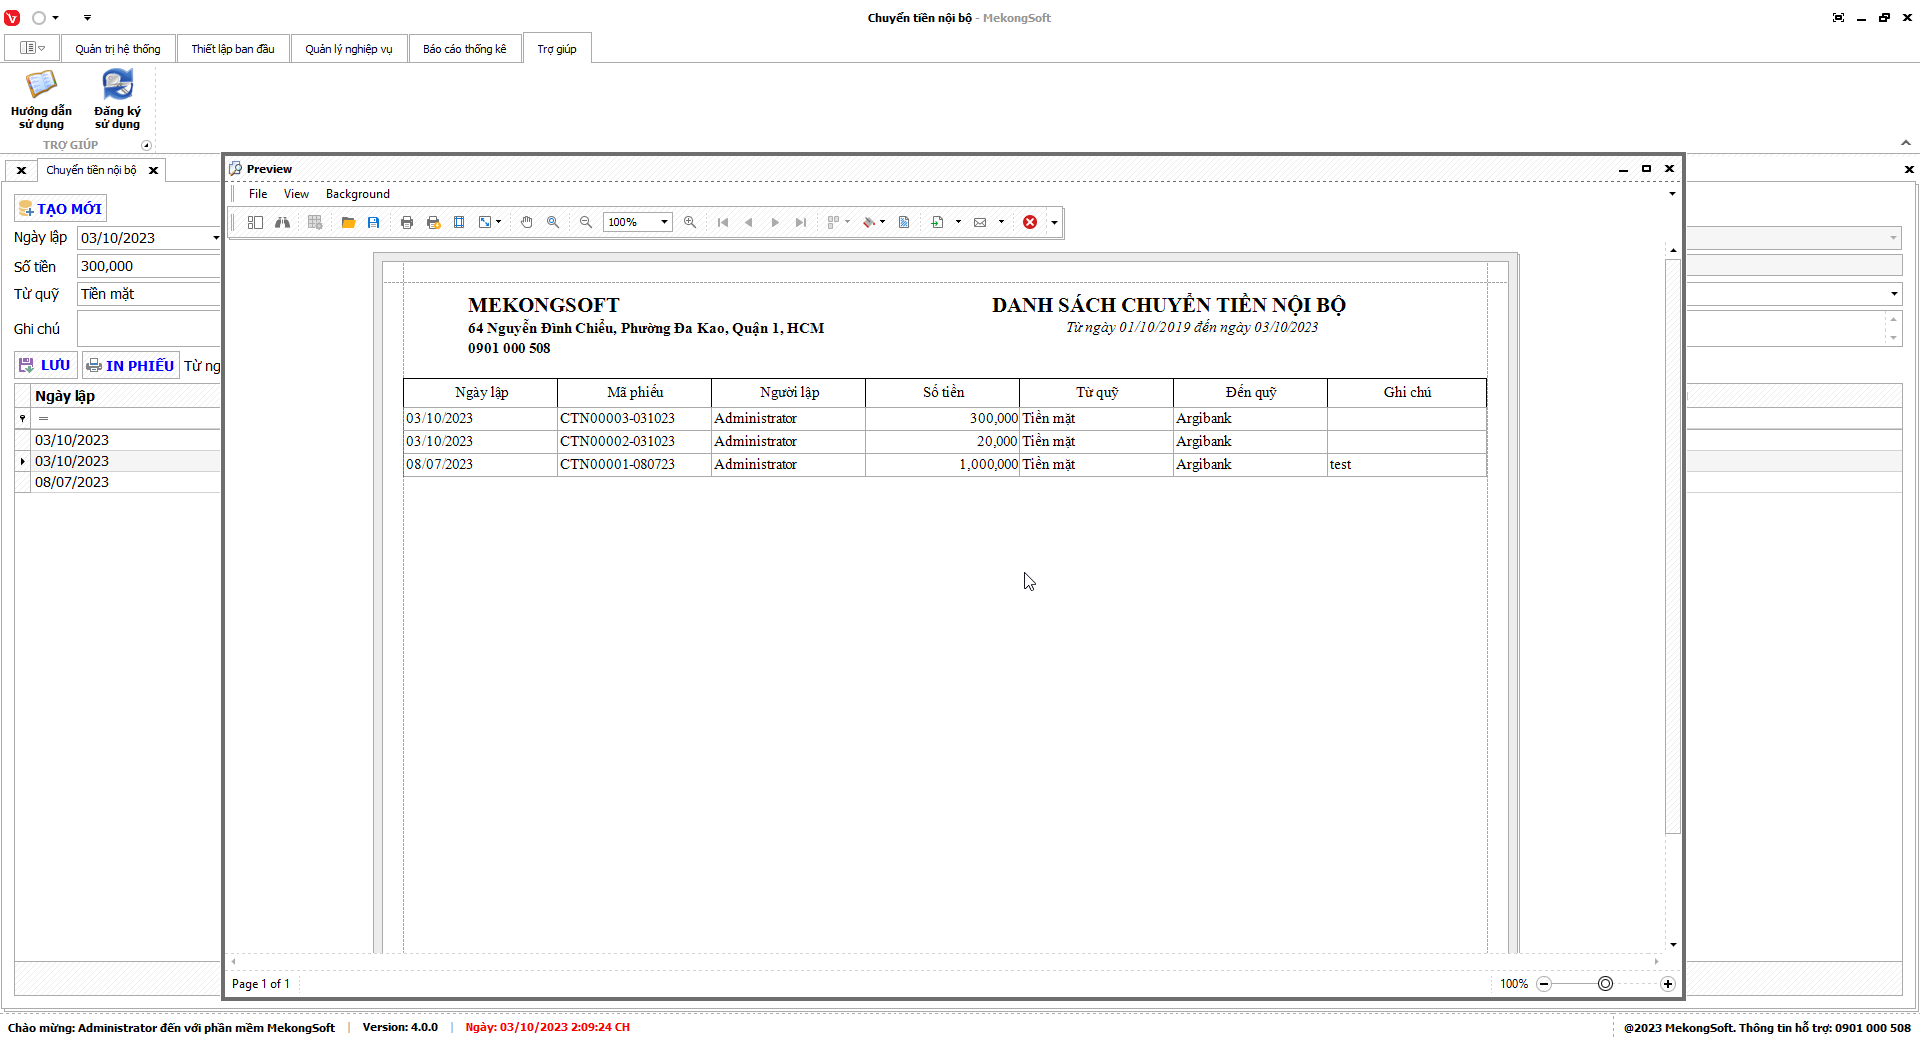Select the Hand tool in preview toolbar
Screen dimensions: 1920x1038
coord(527,222)
